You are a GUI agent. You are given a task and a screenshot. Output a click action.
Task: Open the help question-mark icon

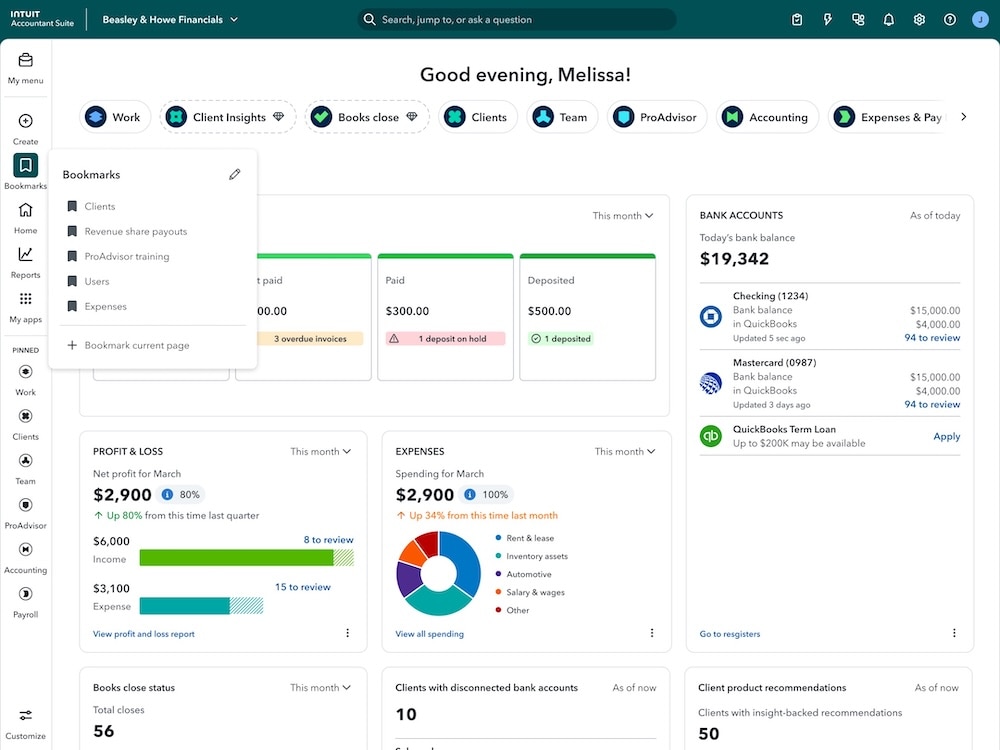(950, 18)
